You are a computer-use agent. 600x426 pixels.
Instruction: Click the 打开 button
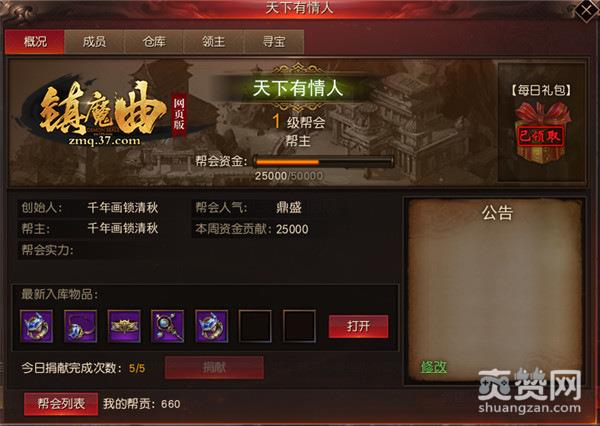point(359,326)
